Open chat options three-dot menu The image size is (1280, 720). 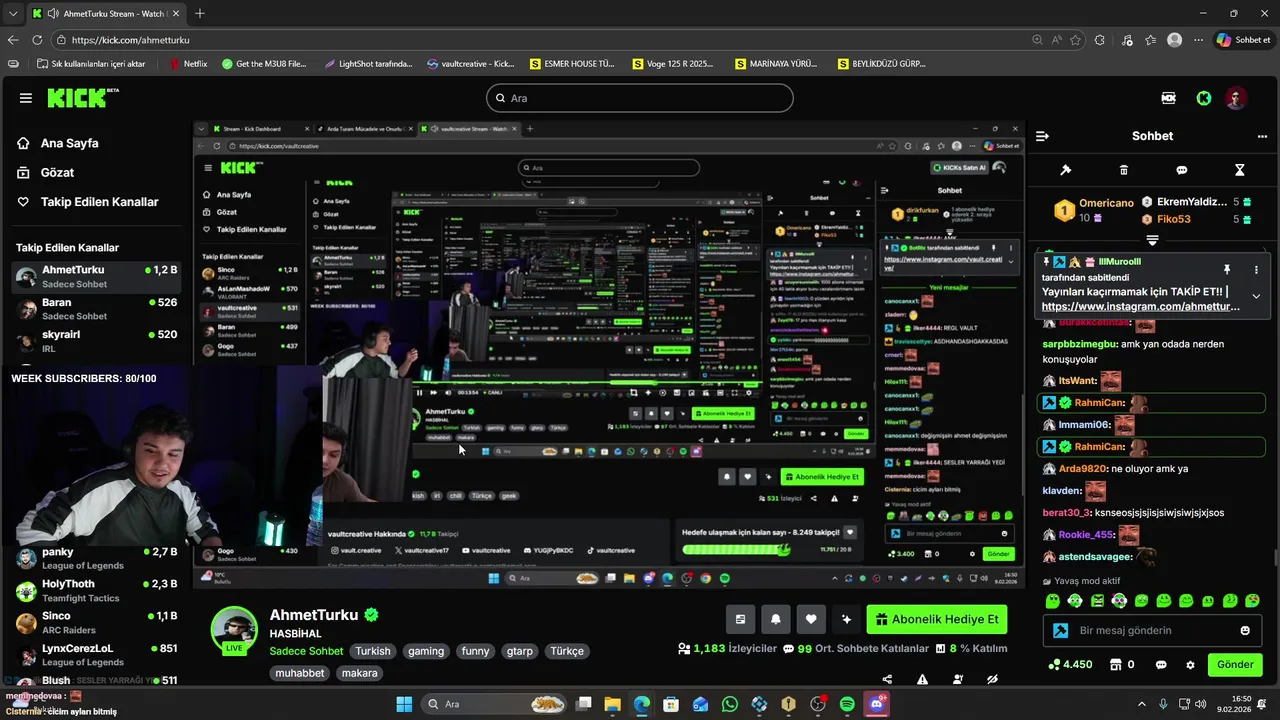click(x=1262, y=136)
